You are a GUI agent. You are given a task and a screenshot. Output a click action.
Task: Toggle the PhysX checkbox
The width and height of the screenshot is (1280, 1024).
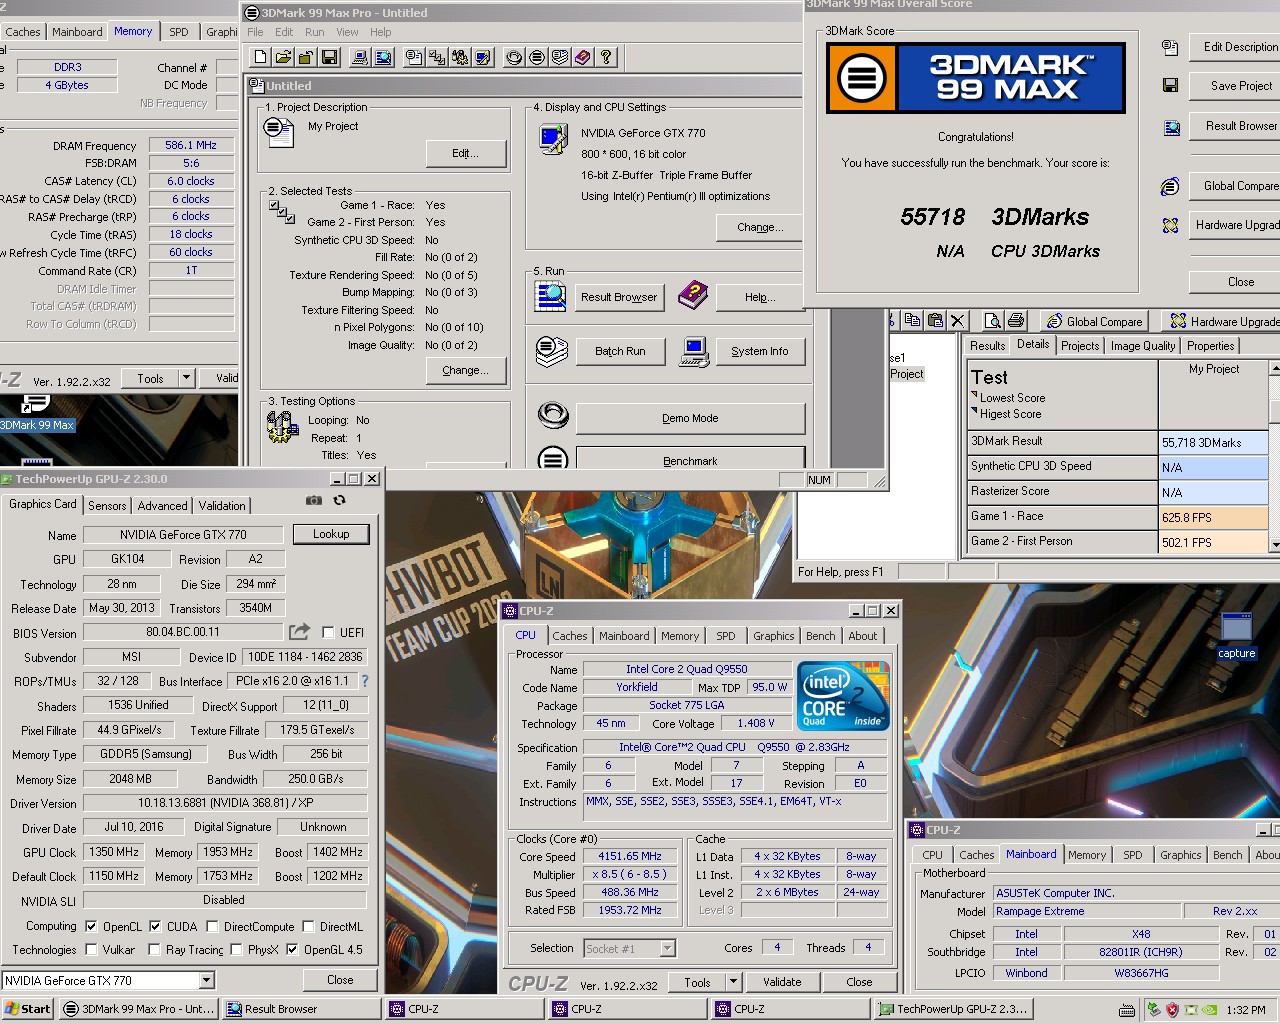[x=236, y=949]
